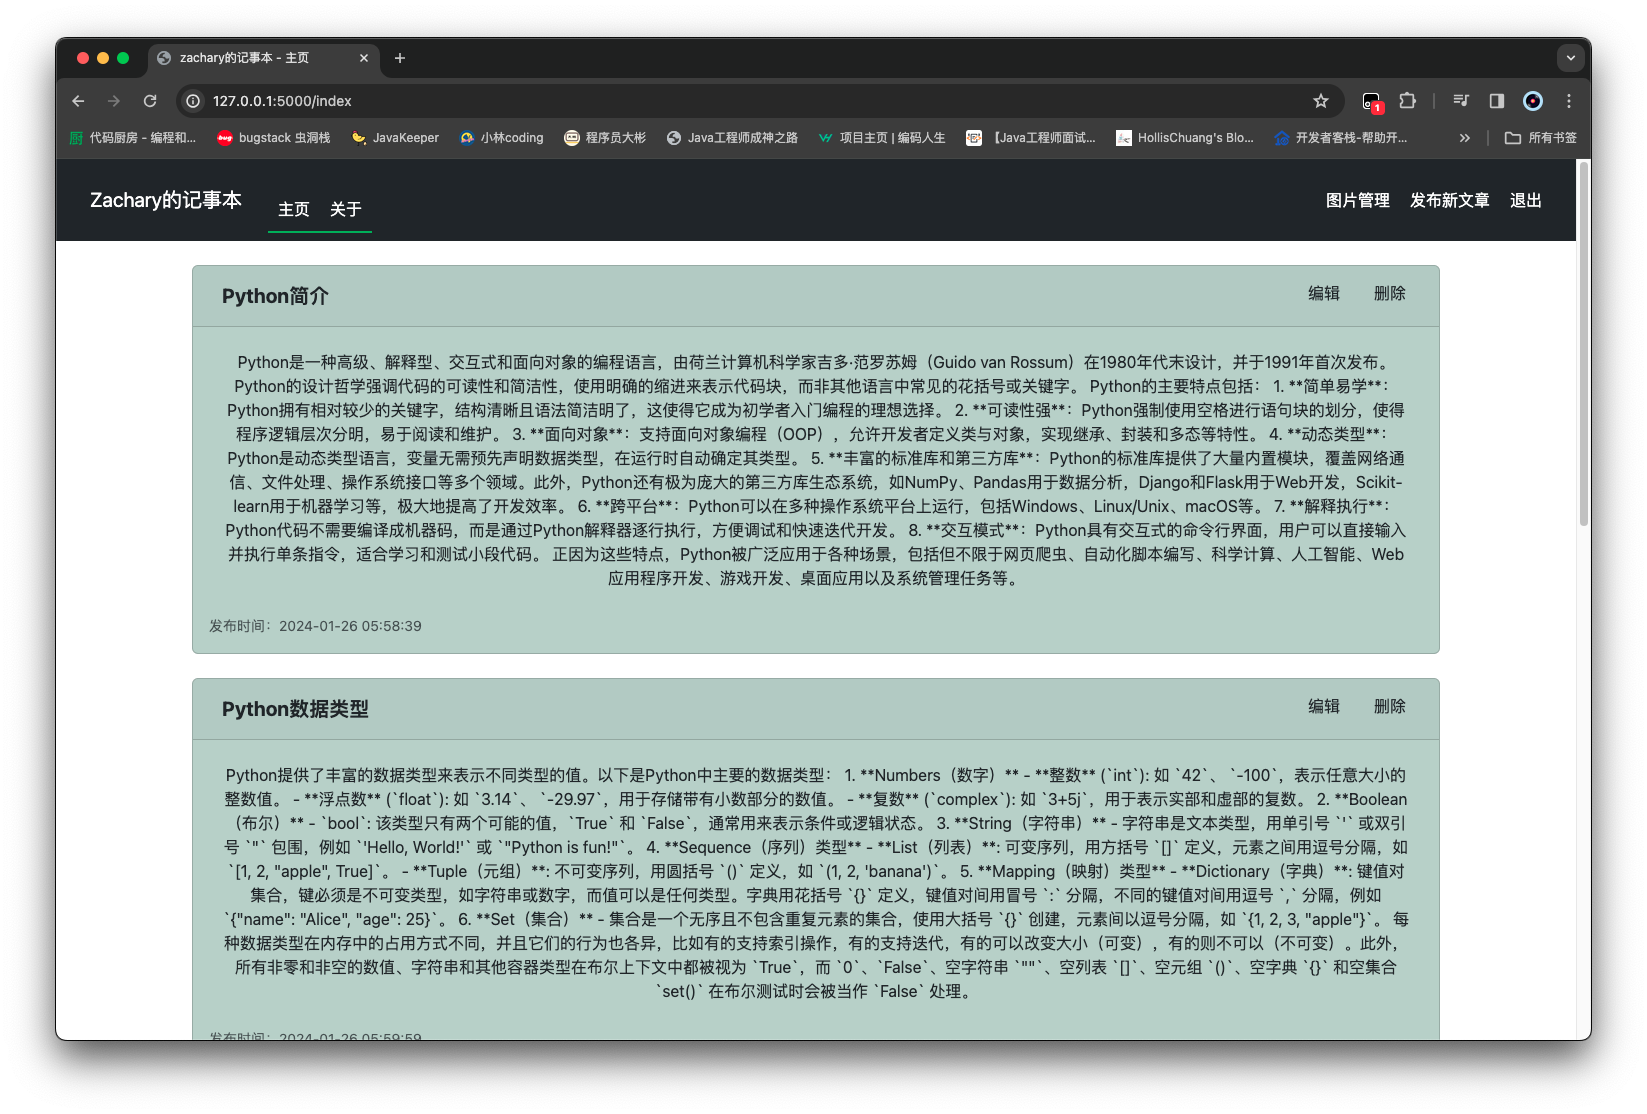1647x1114 pixels.
Task: Click the Python数据类型 card title
Action: (x=295, y=709)
